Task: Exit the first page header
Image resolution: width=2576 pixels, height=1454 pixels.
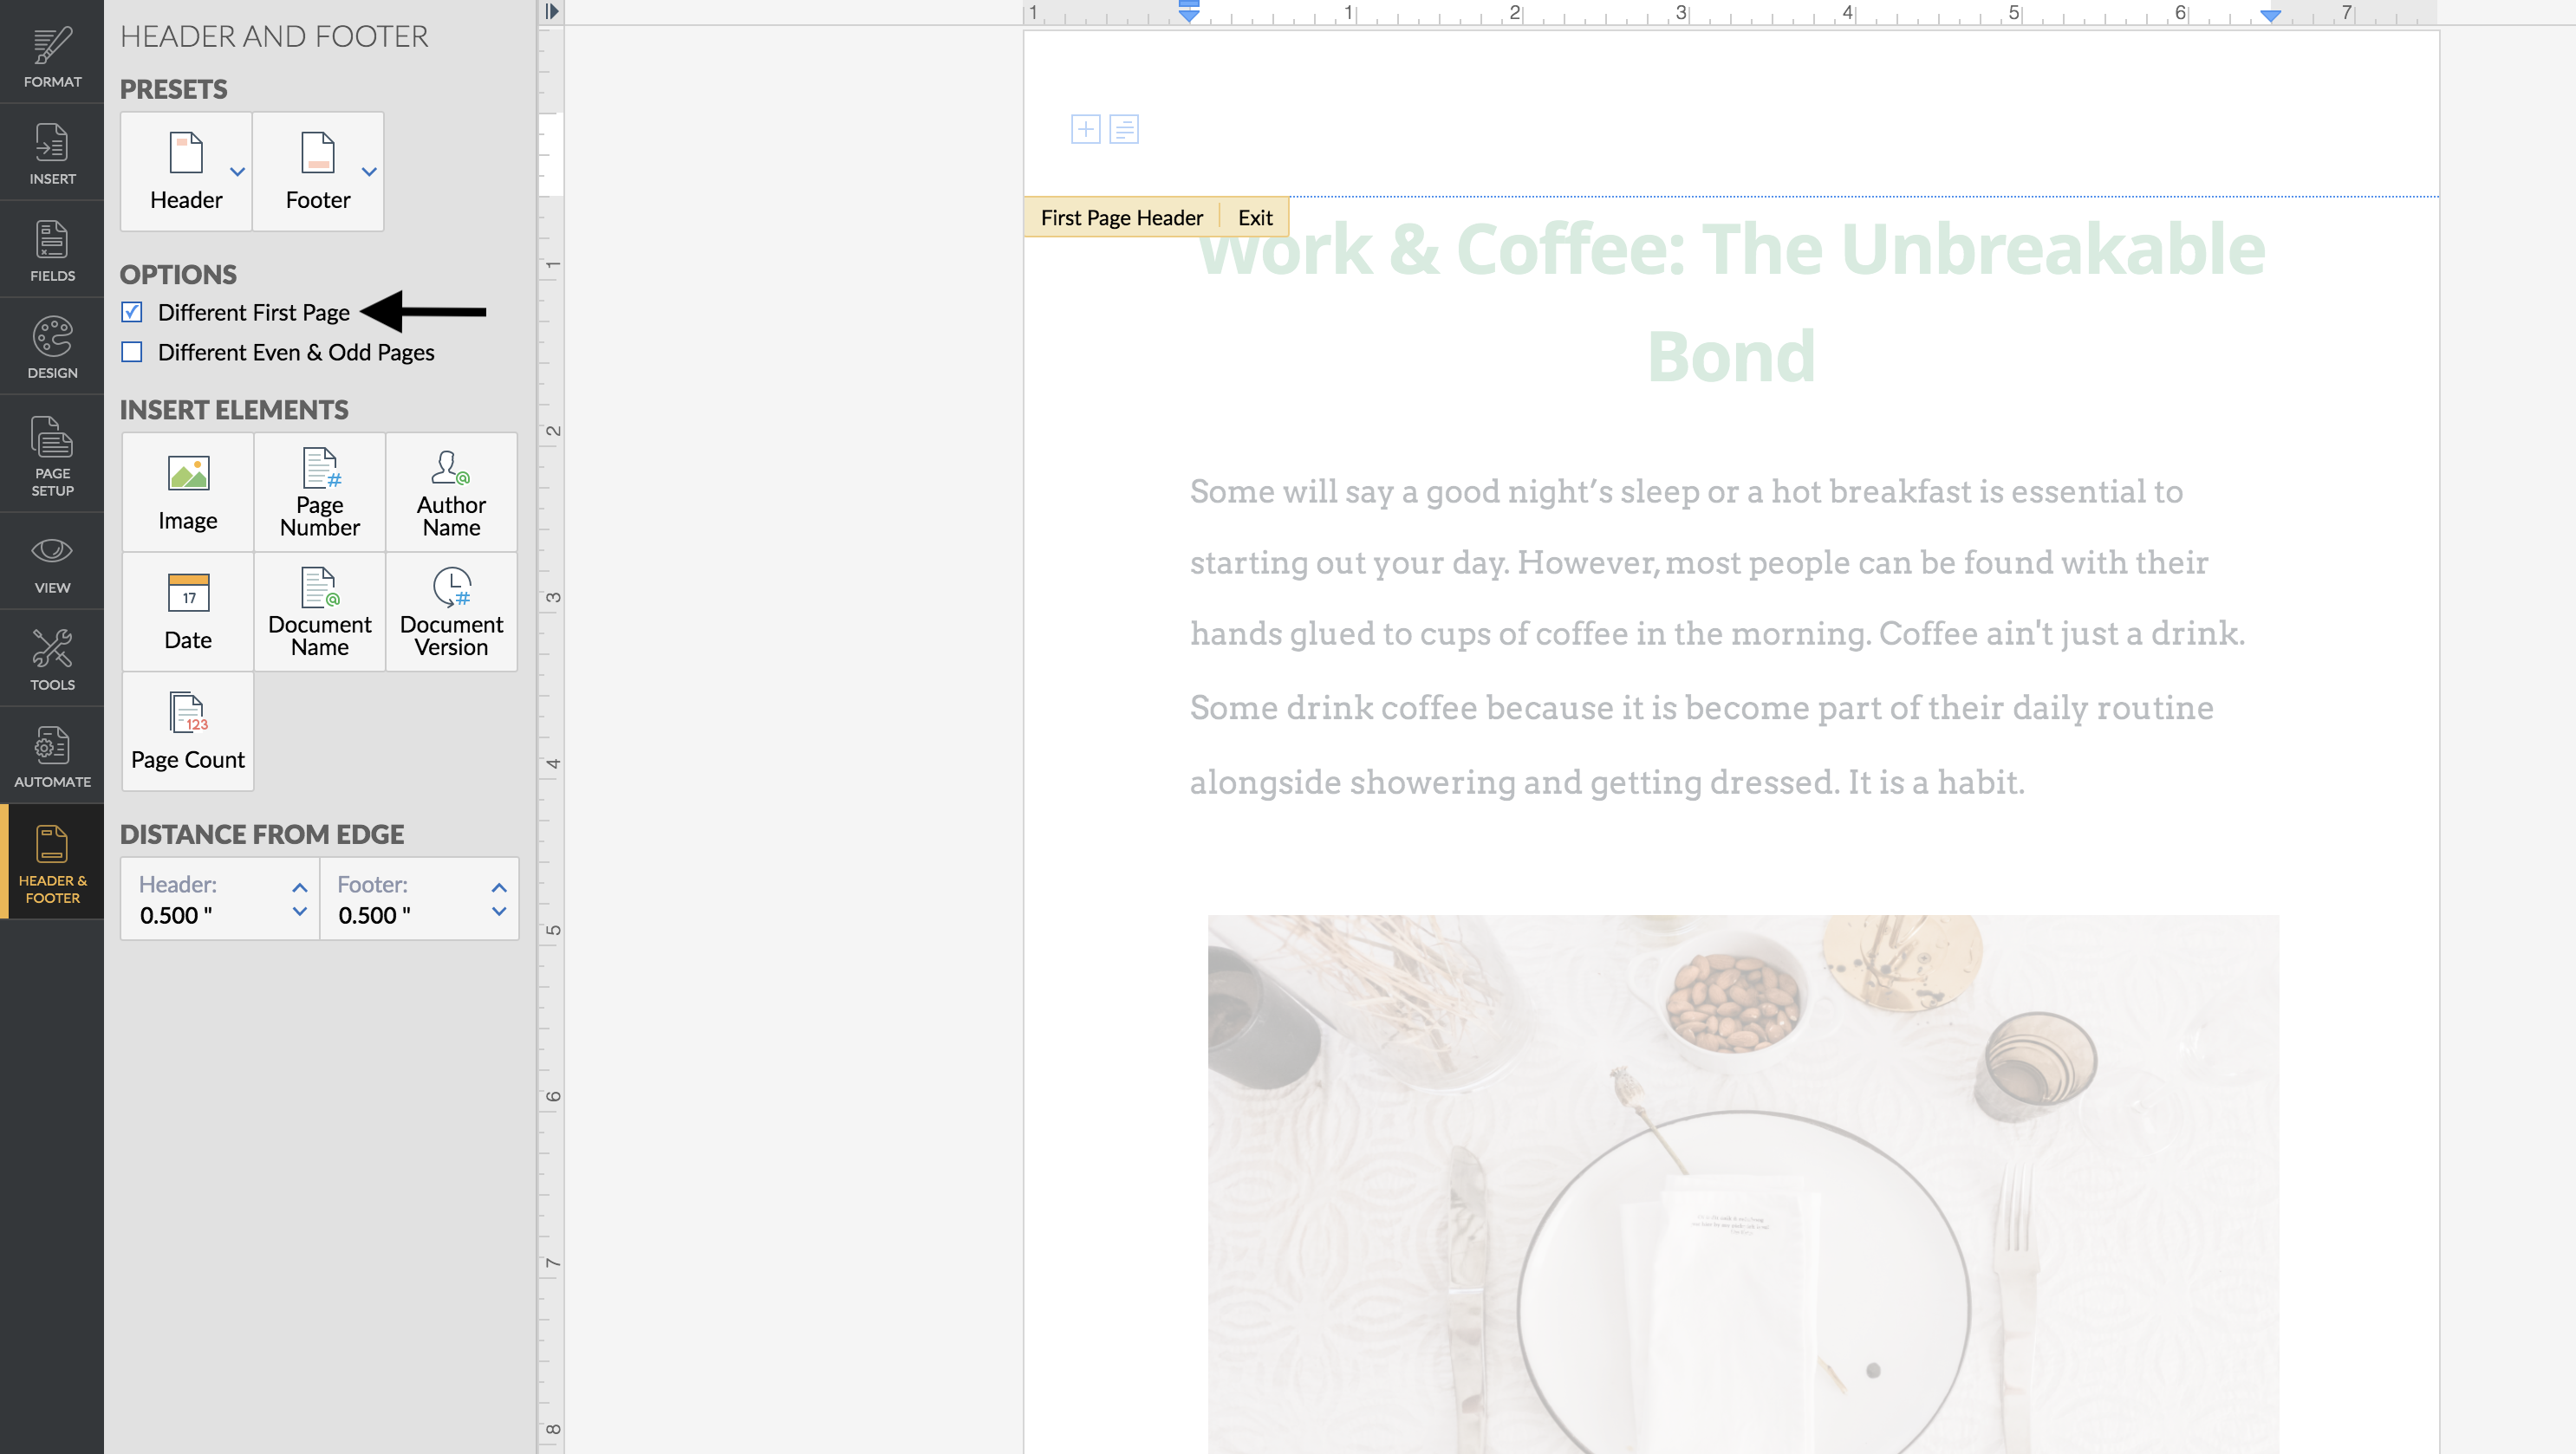Action: click(1254, 218)
